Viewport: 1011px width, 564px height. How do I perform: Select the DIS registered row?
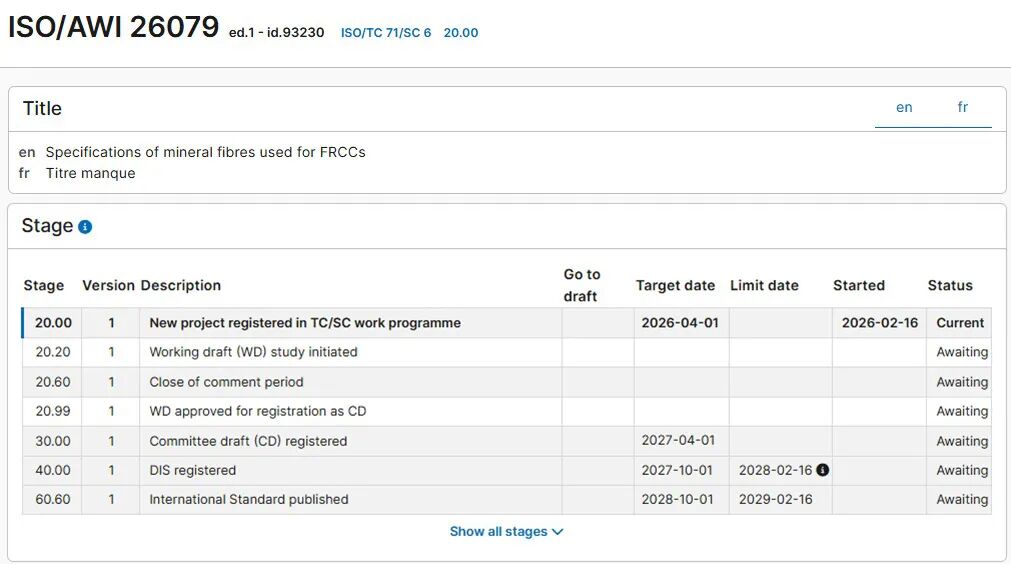pos(193,470)
